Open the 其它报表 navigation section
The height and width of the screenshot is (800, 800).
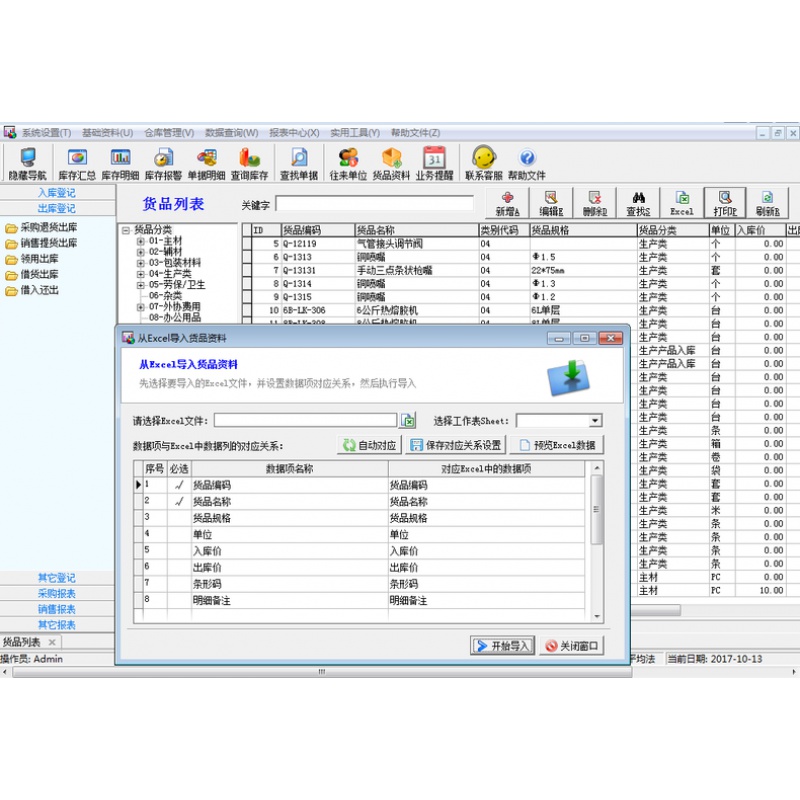57,625
